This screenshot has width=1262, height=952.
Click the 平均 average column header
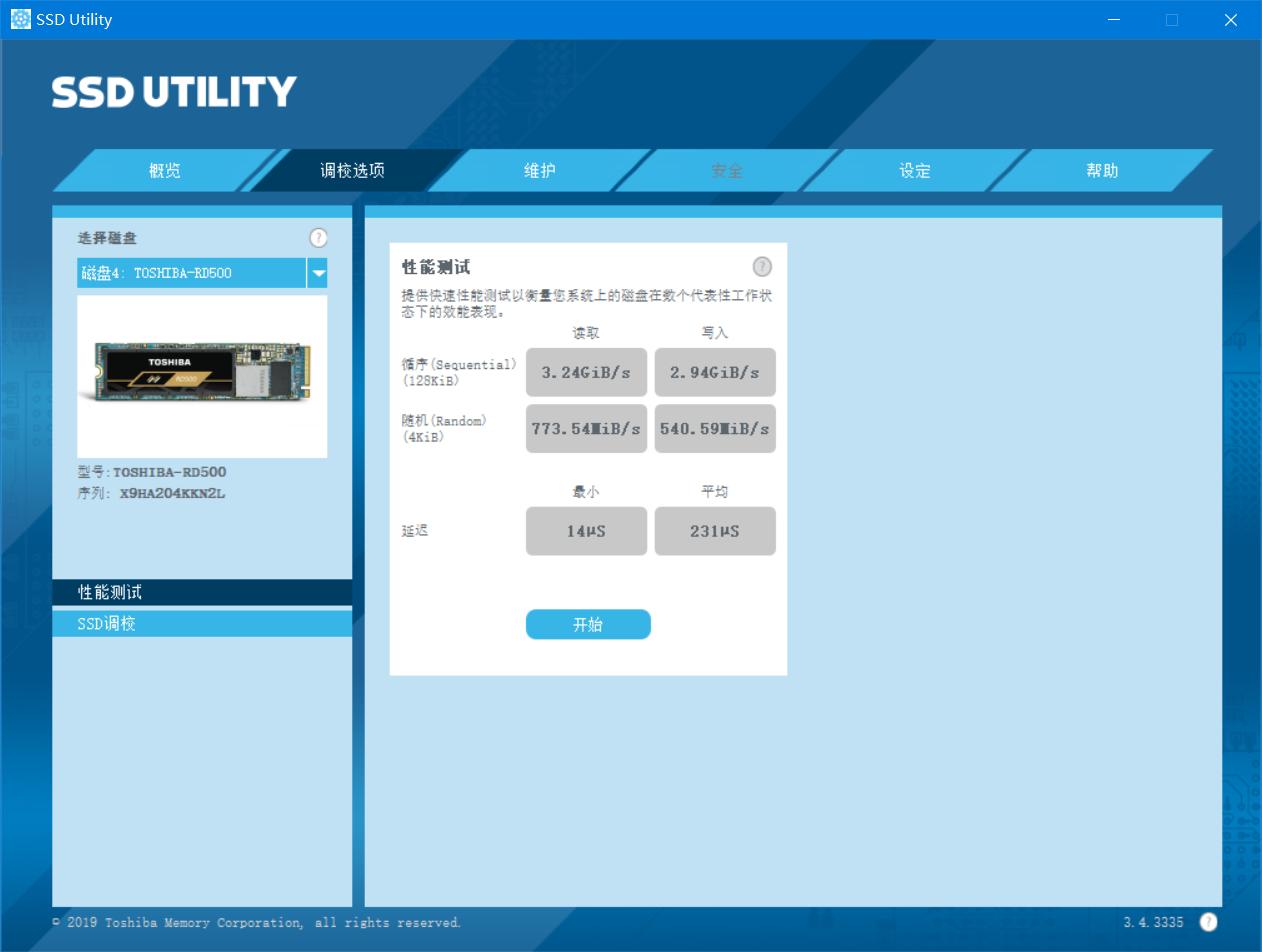tap(715, 491)
